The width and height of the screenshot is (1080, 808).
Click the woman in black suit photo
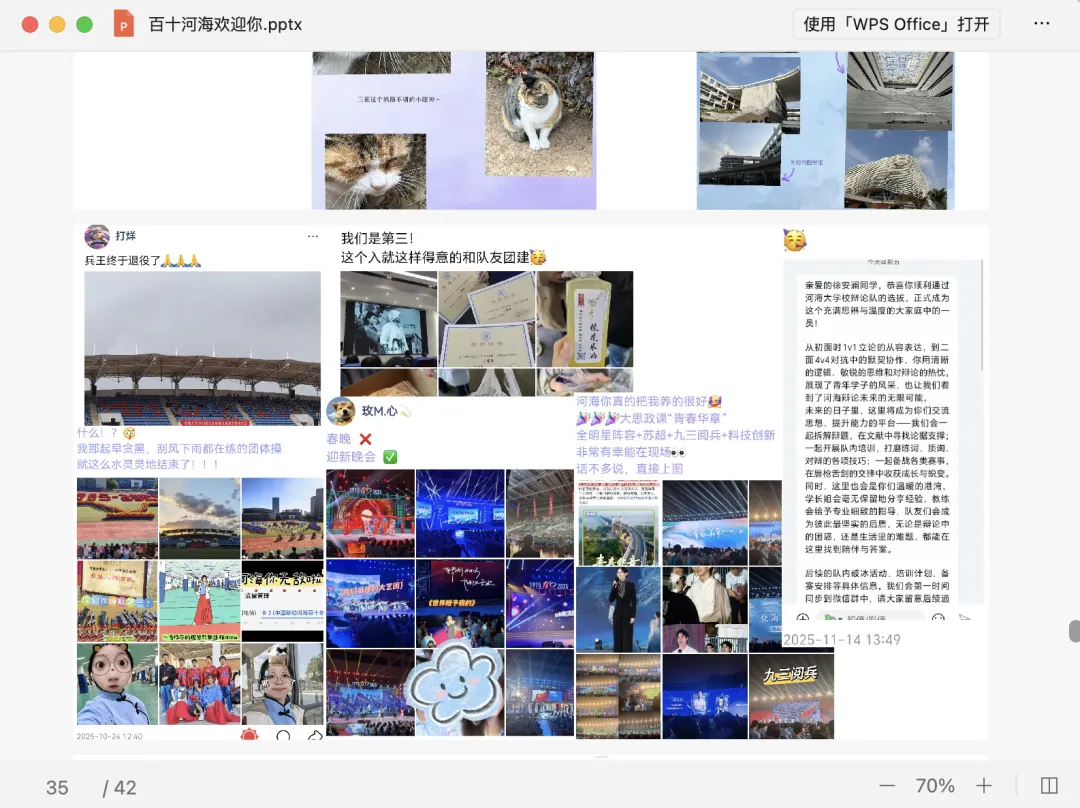point(618,610)
